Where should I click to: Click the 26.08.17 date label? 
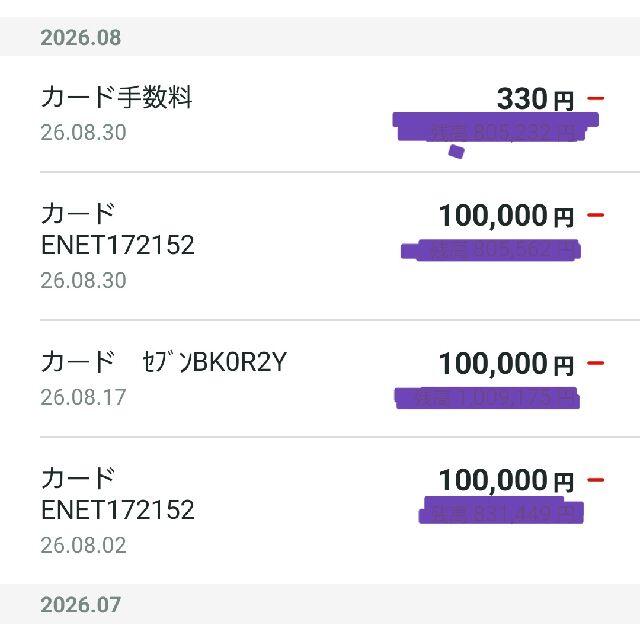point(83,398)
